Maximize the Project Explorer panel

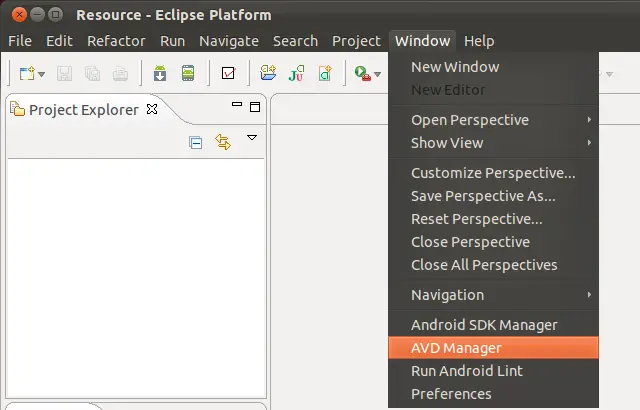coord(255,107)
